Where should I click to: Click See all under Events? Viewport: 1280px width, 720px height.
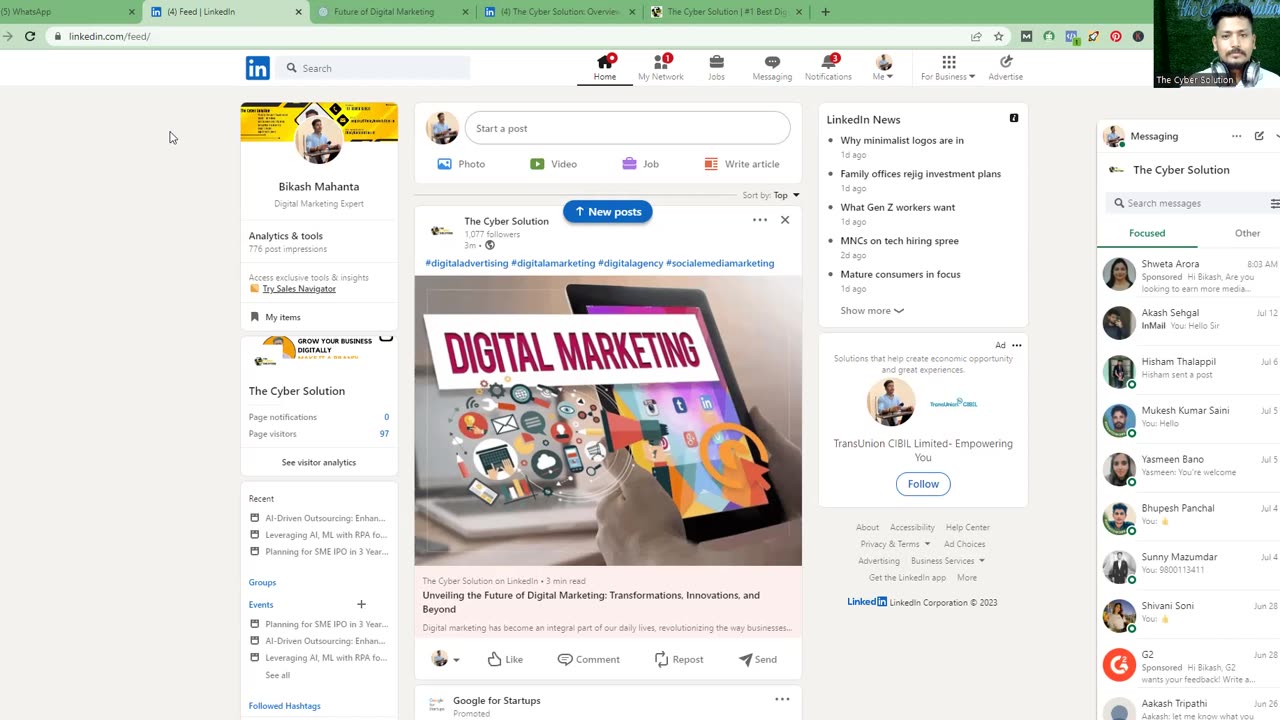(x=278, y=675)
